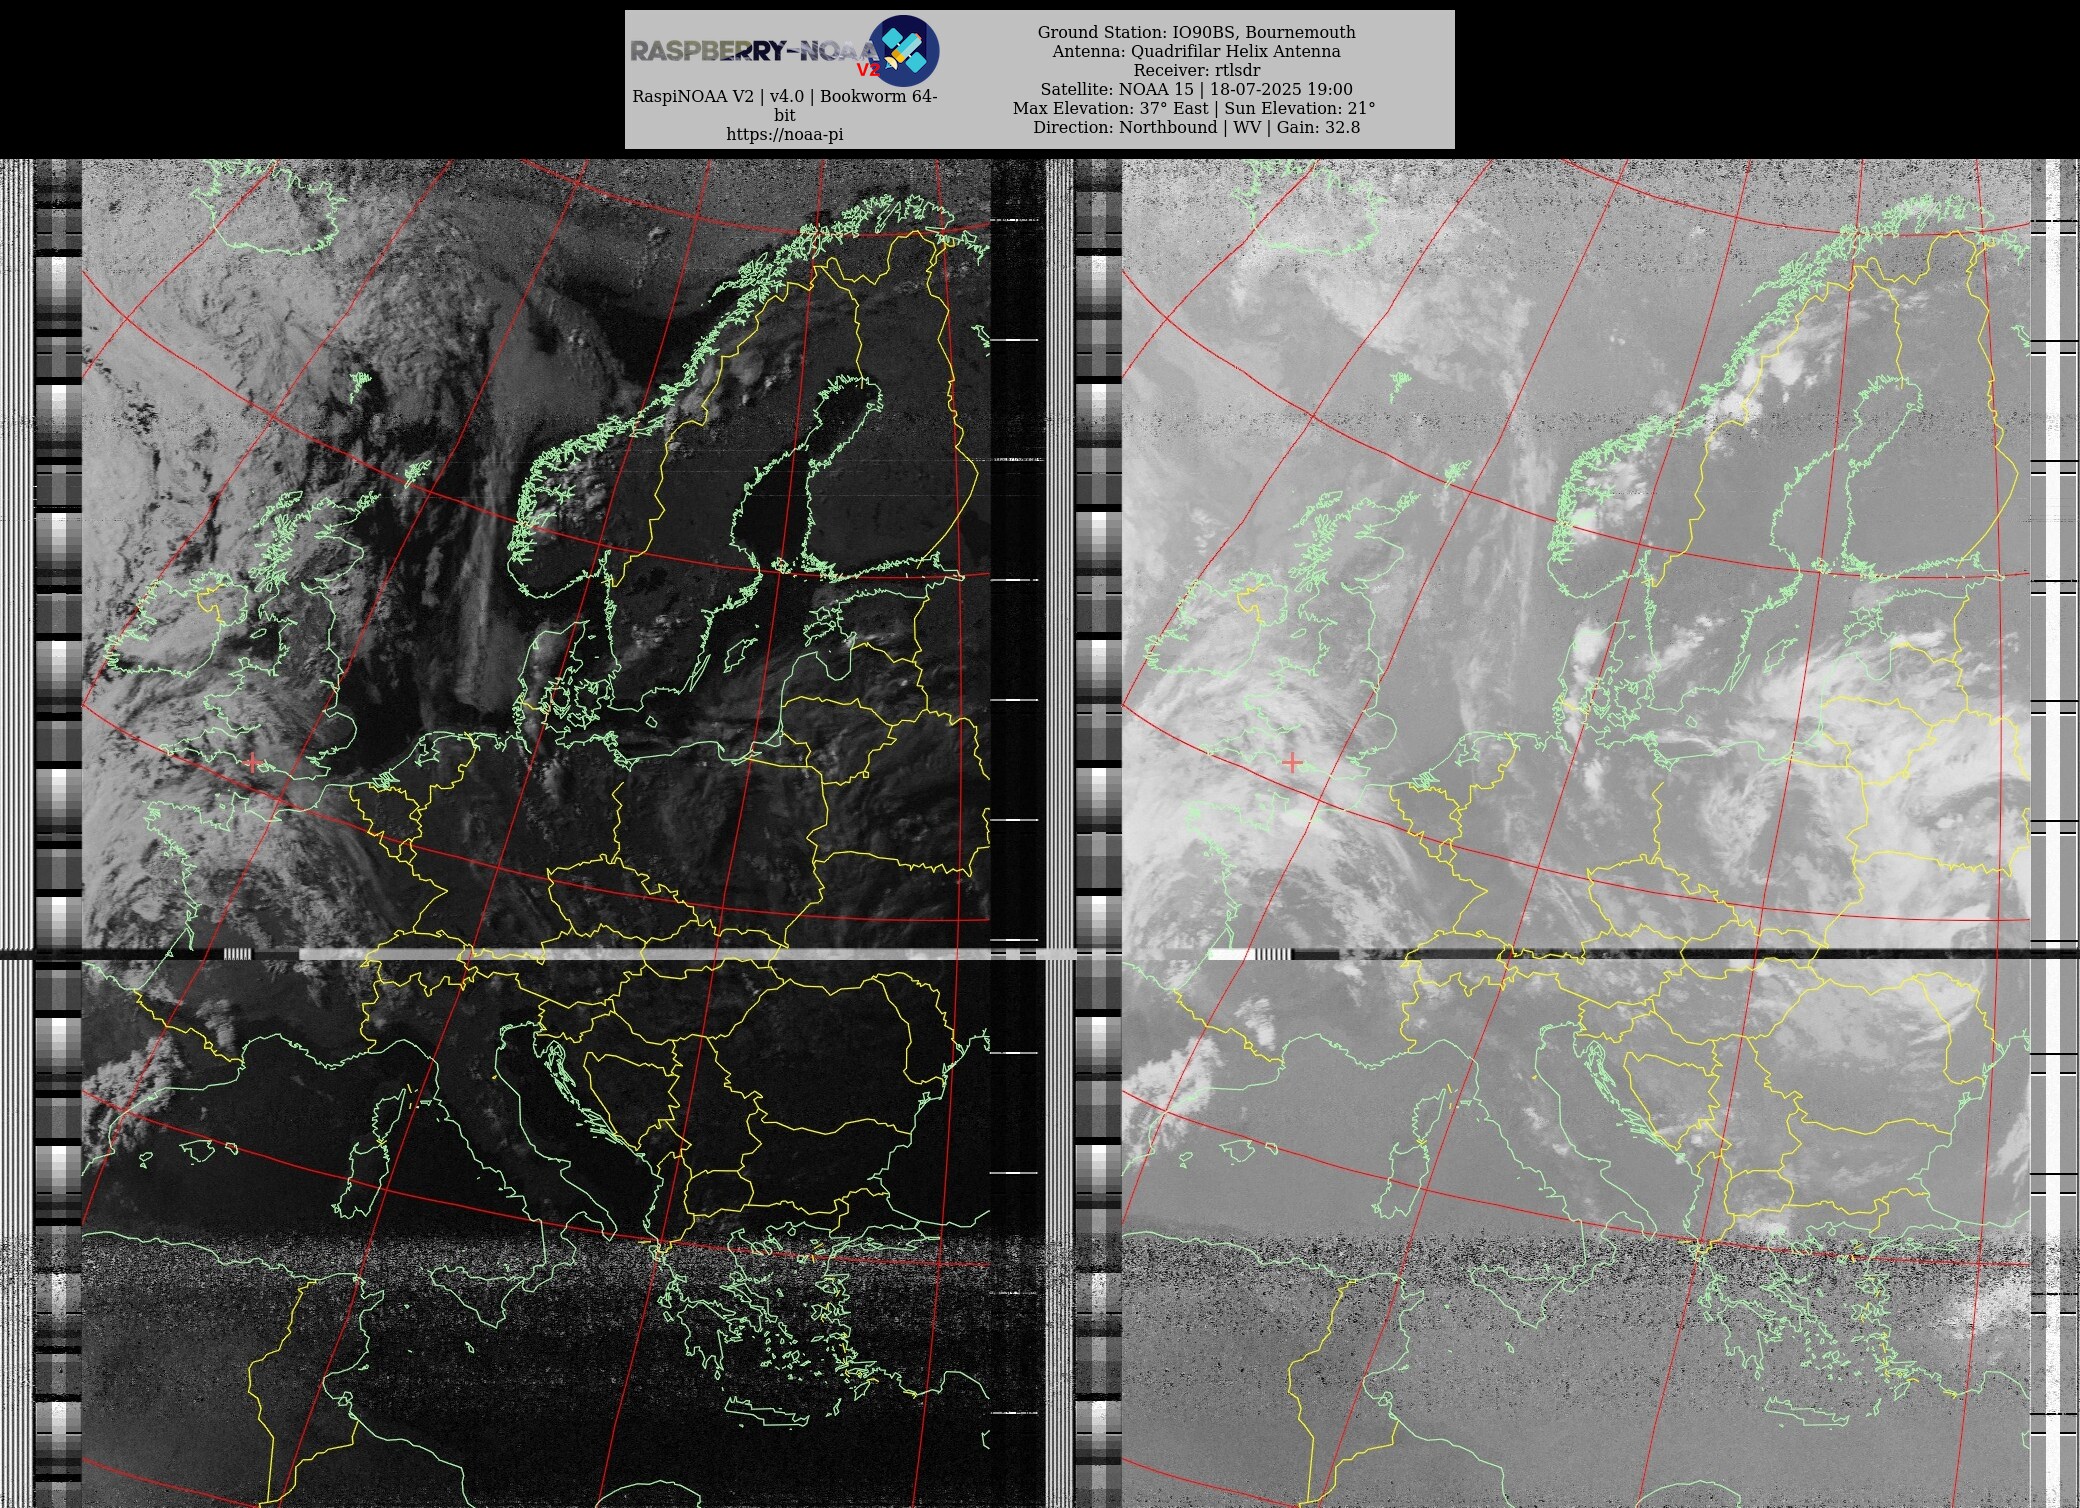Image resolution: width=2080 pixels, height=1508 pixels.
Task: Click the red ground station cross in right image
Action: click(x=1292, y=763)
